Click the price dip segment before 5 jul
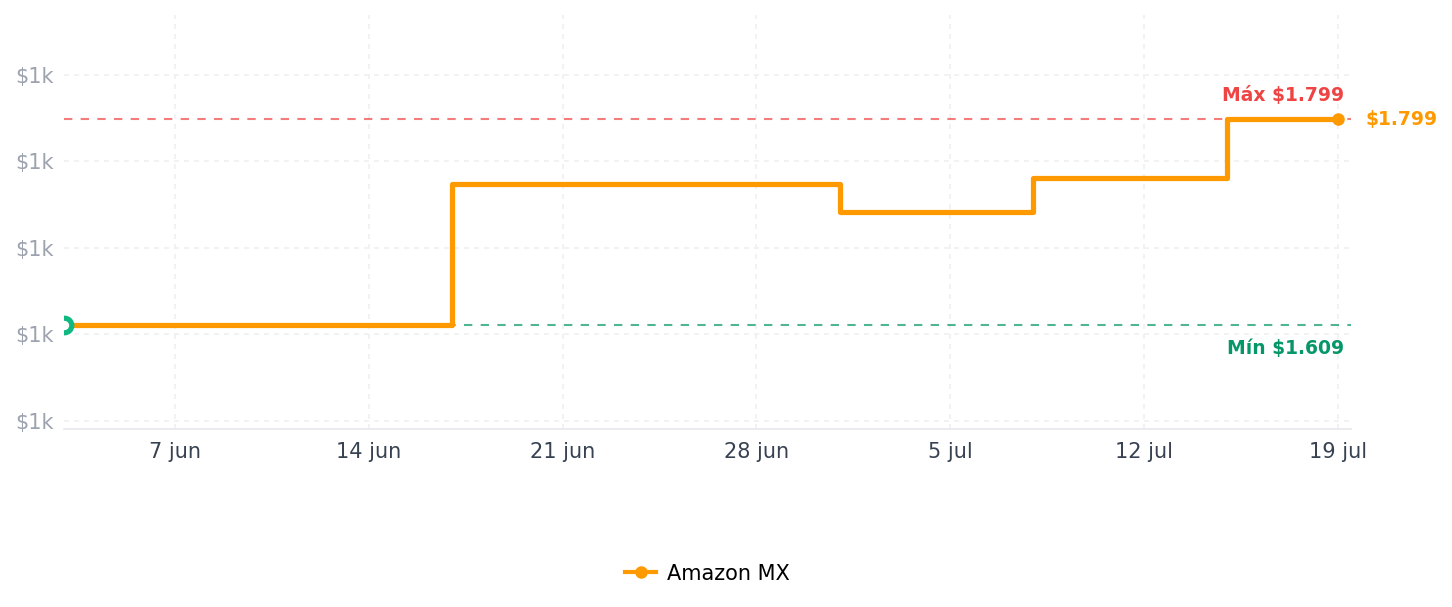 pyautogui.click(x=937, y=212)
